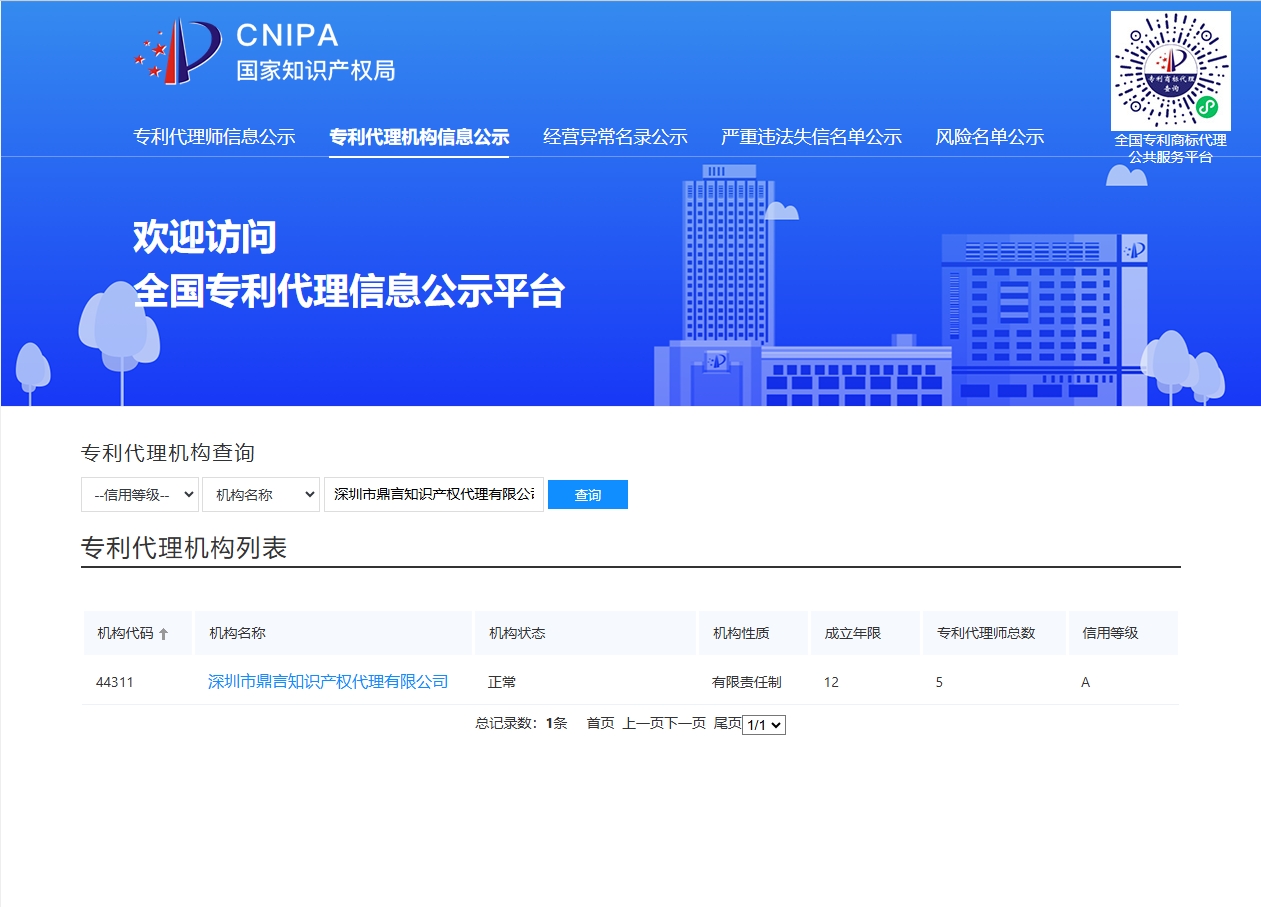Click the QR code image for the service platform

click(x=1170, y=70)
